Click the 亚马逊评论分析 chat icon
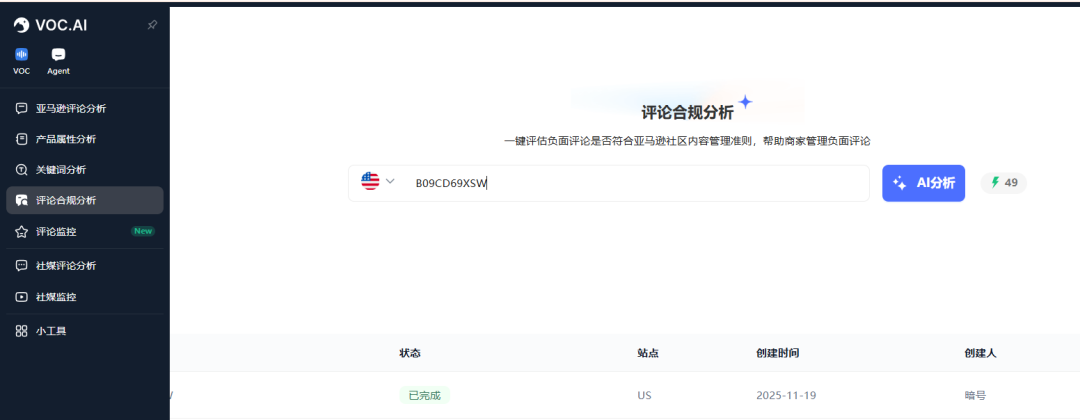This screenshot has height=420, width=1080. point(21,108)
